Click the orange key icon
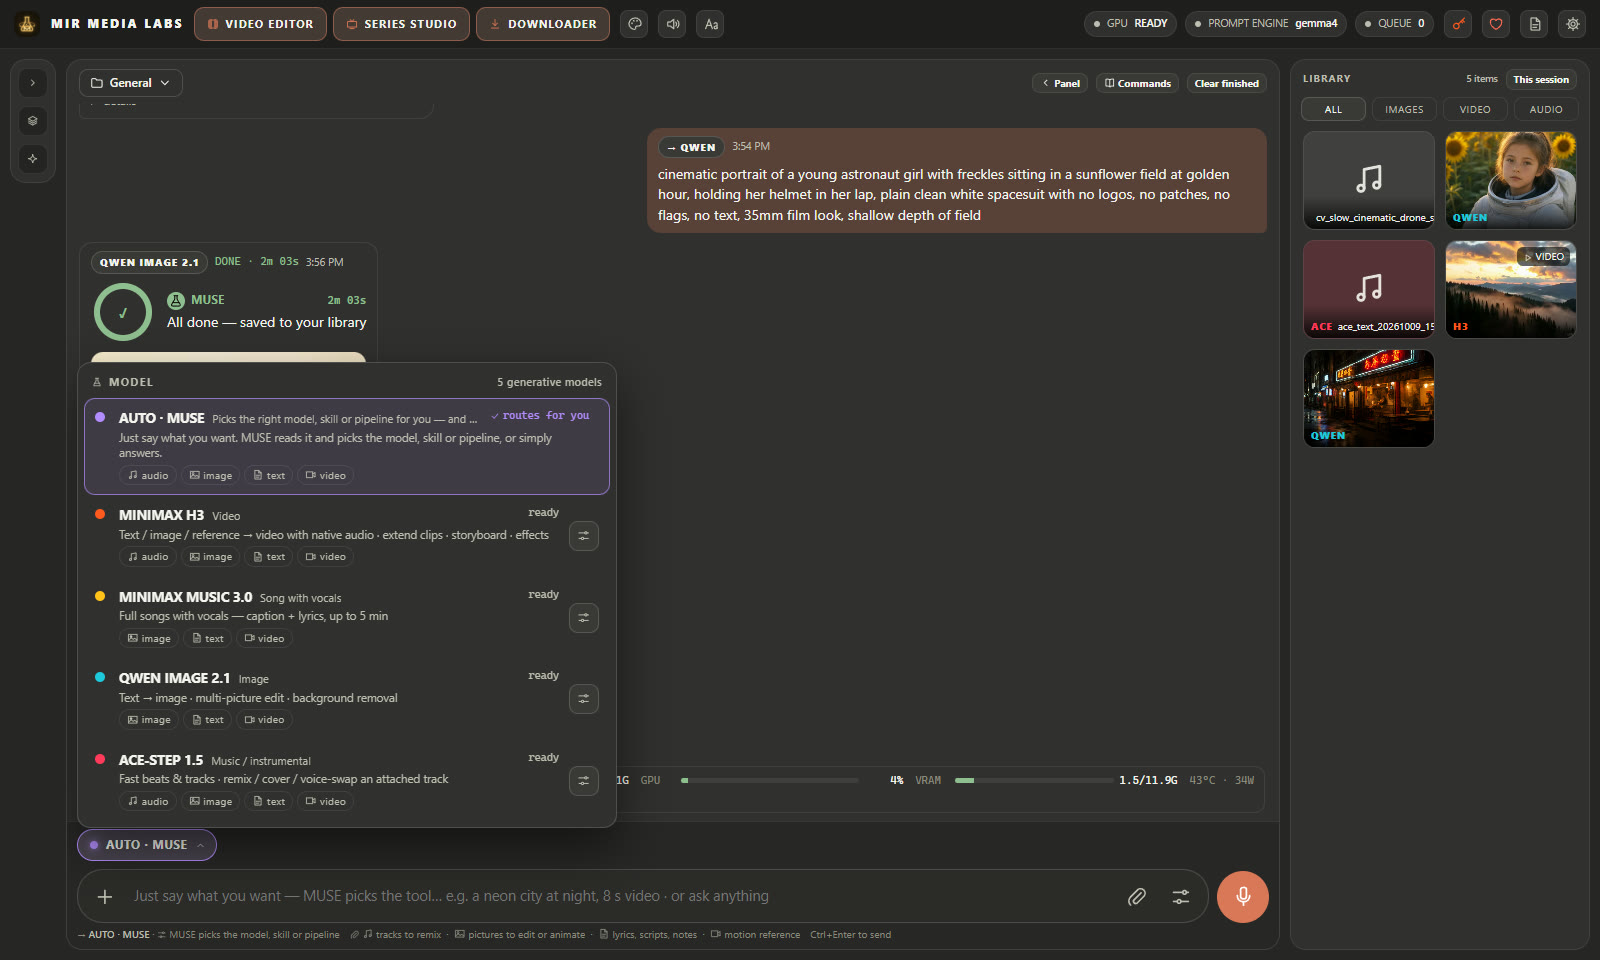 click(1459, 24)
